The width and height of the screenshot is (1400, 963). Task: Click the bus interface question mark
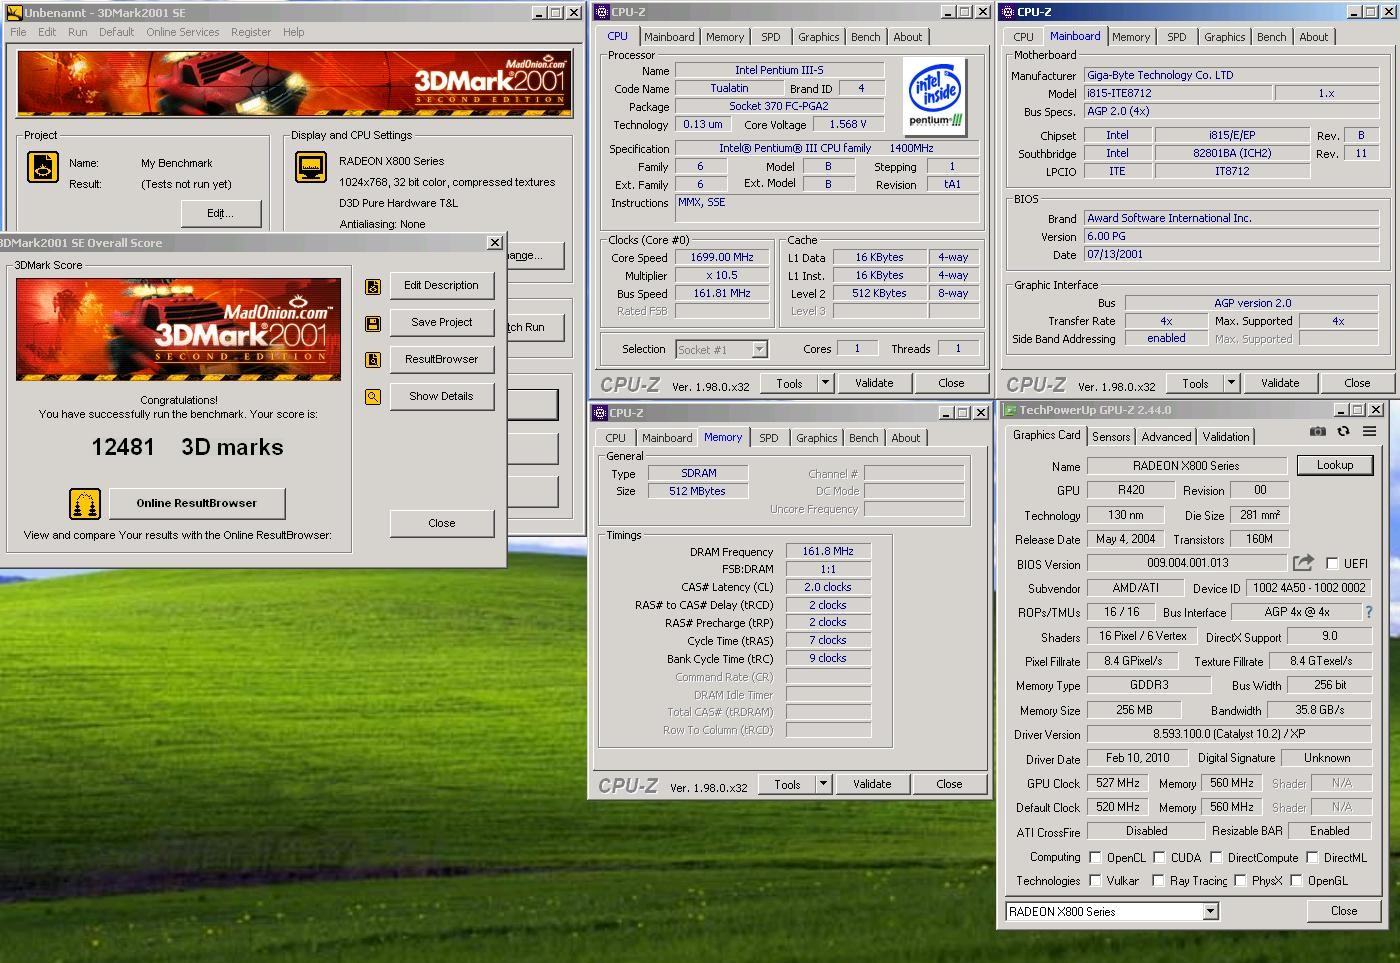1369,612
